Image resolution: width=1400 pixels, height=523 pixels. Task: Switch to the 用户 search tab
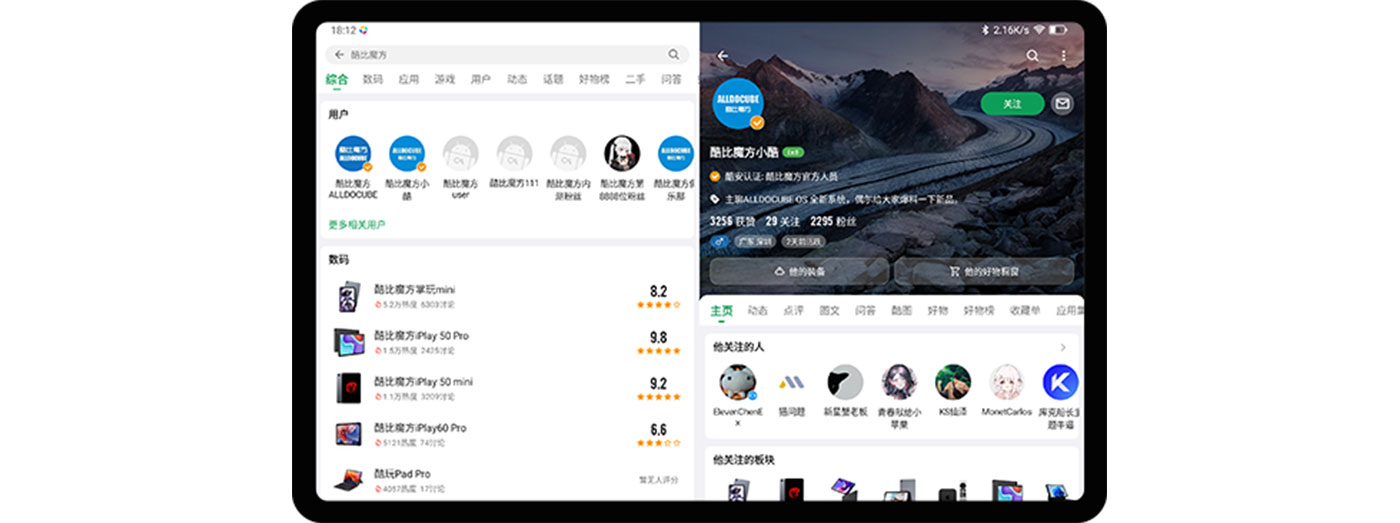480,79
